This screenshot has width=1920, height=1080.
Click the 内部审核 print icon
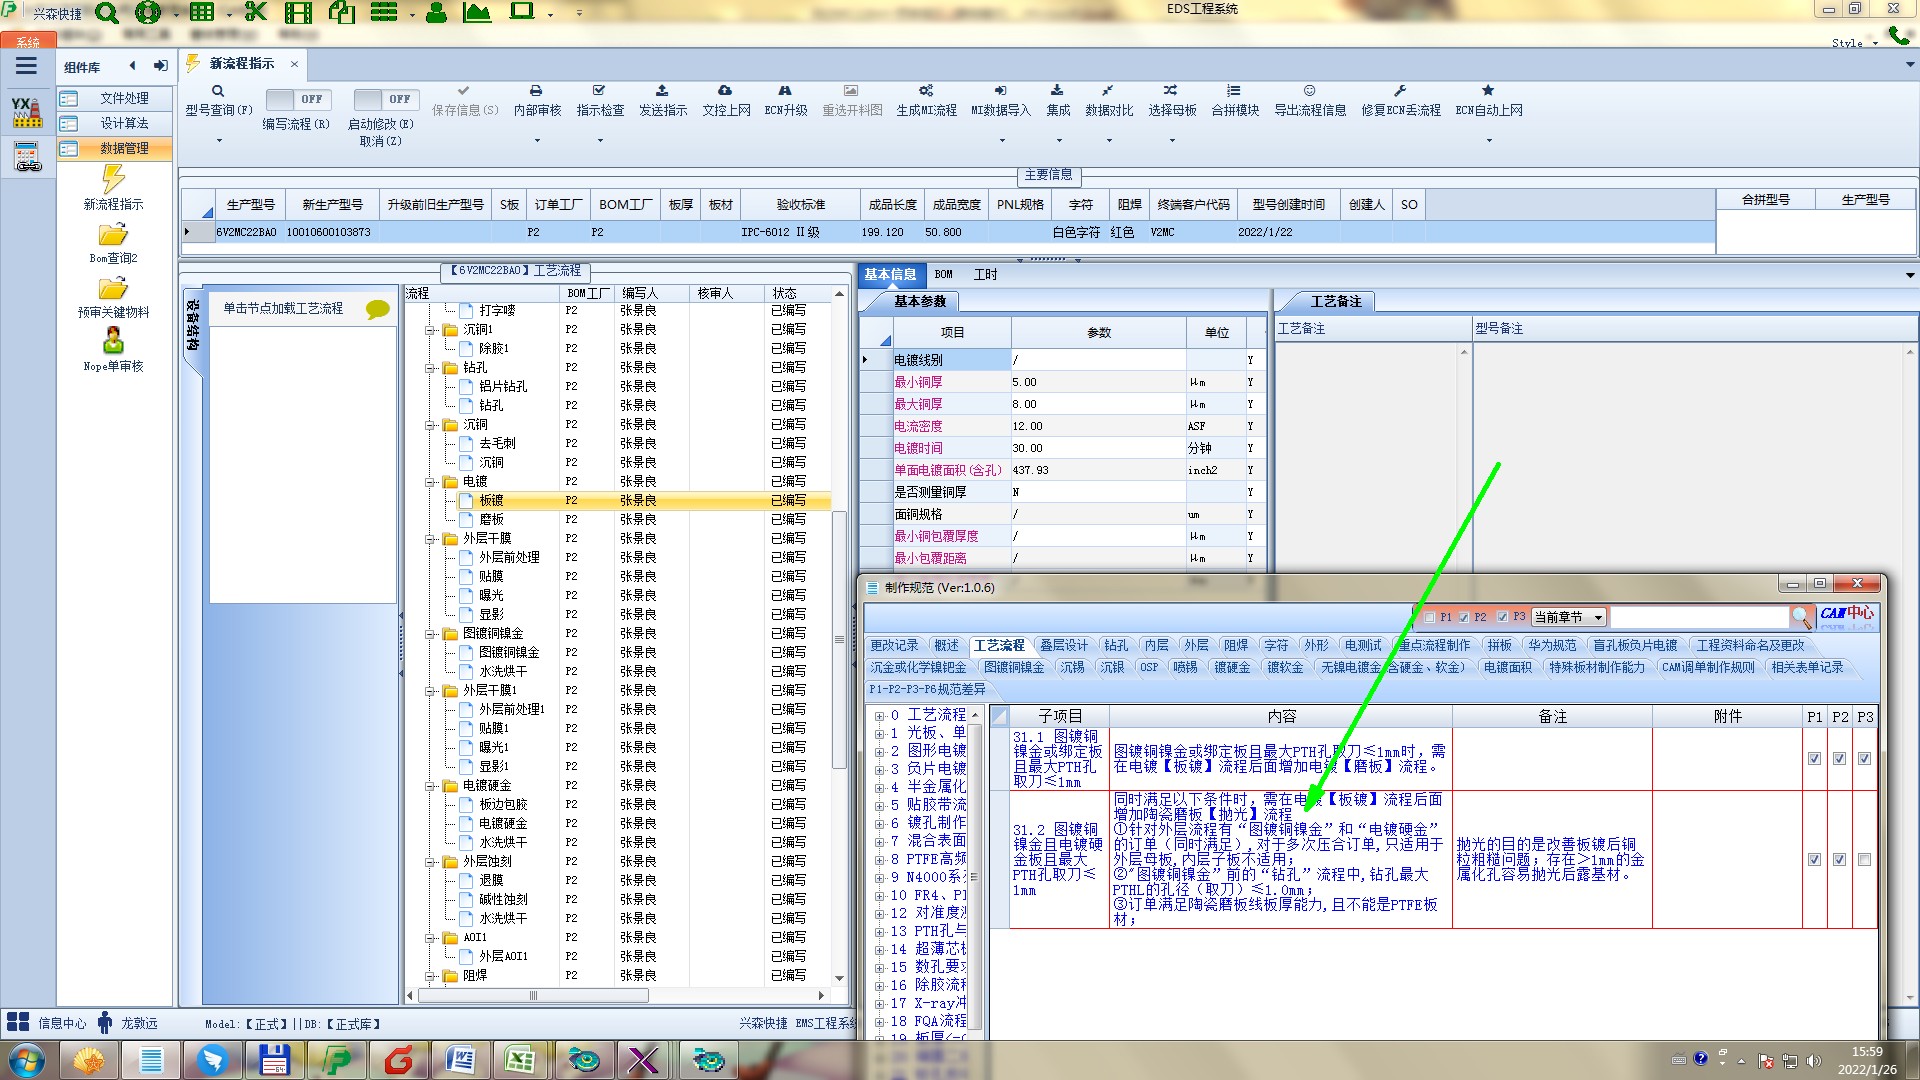pos(536,91)
